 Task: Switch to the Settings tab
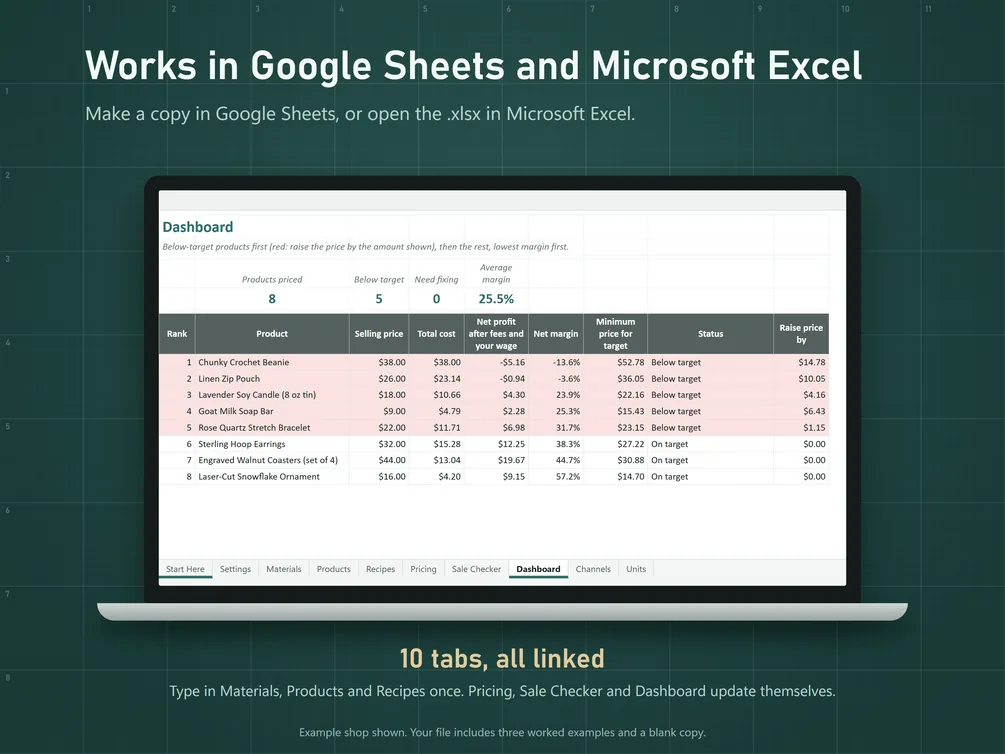pos(235,569)
